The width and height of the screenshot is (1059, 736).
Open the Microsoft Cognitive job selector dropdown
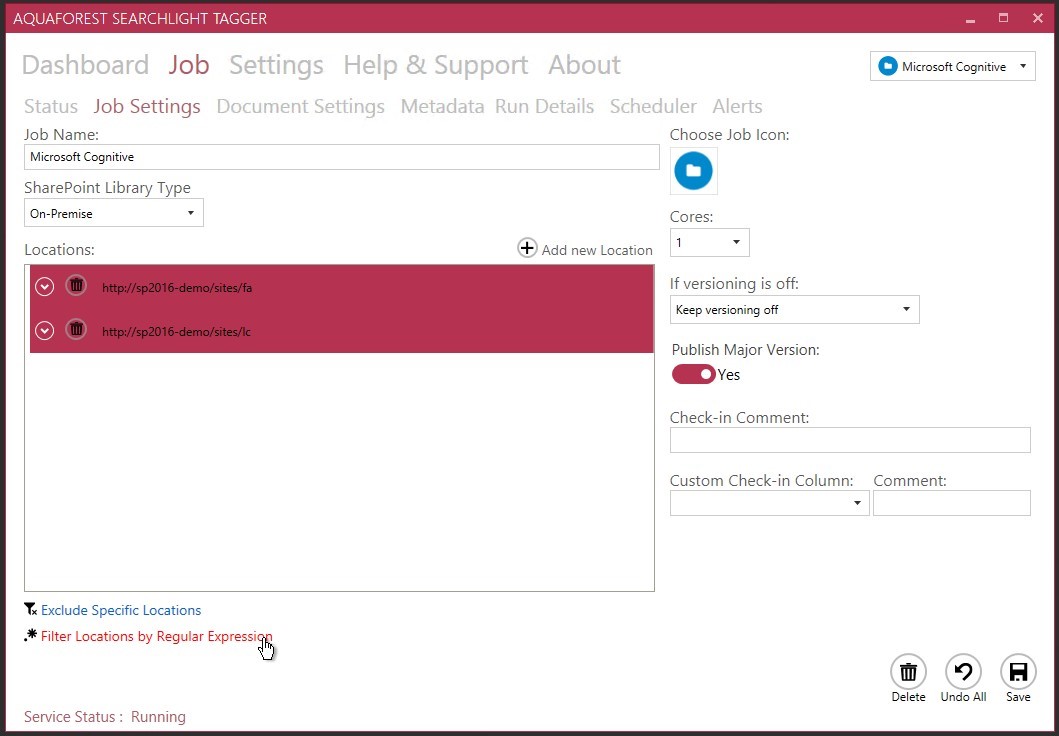tap(953, 67)
